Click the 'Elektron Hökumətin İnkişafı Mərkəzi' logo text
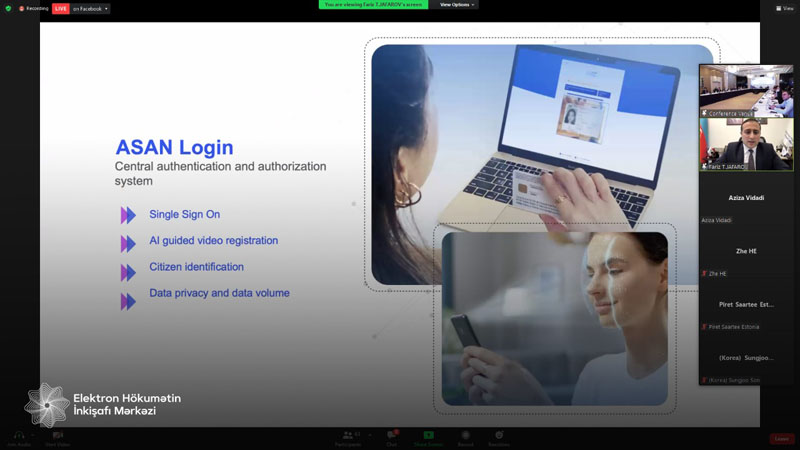This screenshot has width=800, height=450. click(x=127, y=404)
